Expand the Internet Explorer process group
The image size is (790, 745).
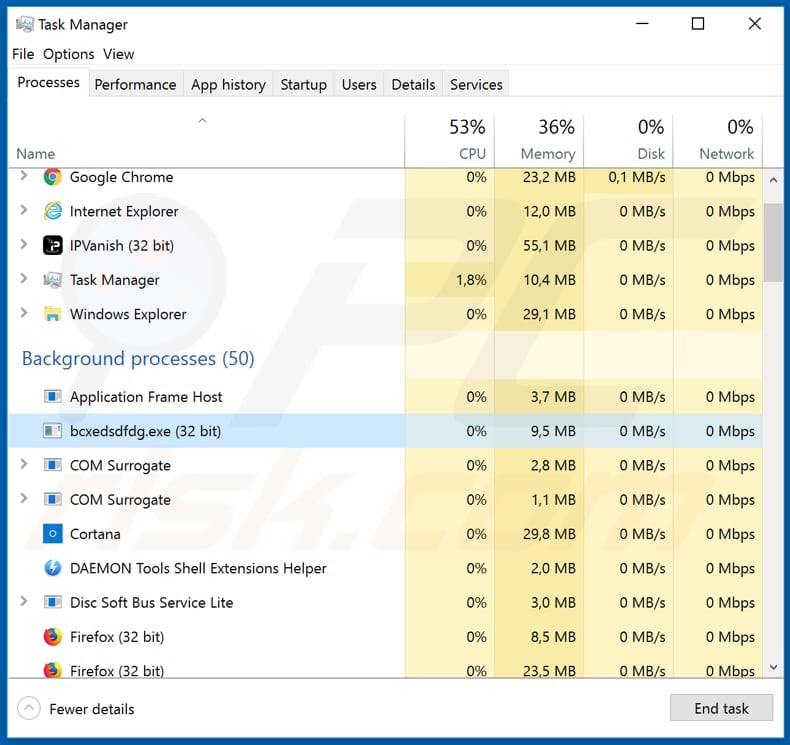(x=23, y=210)
